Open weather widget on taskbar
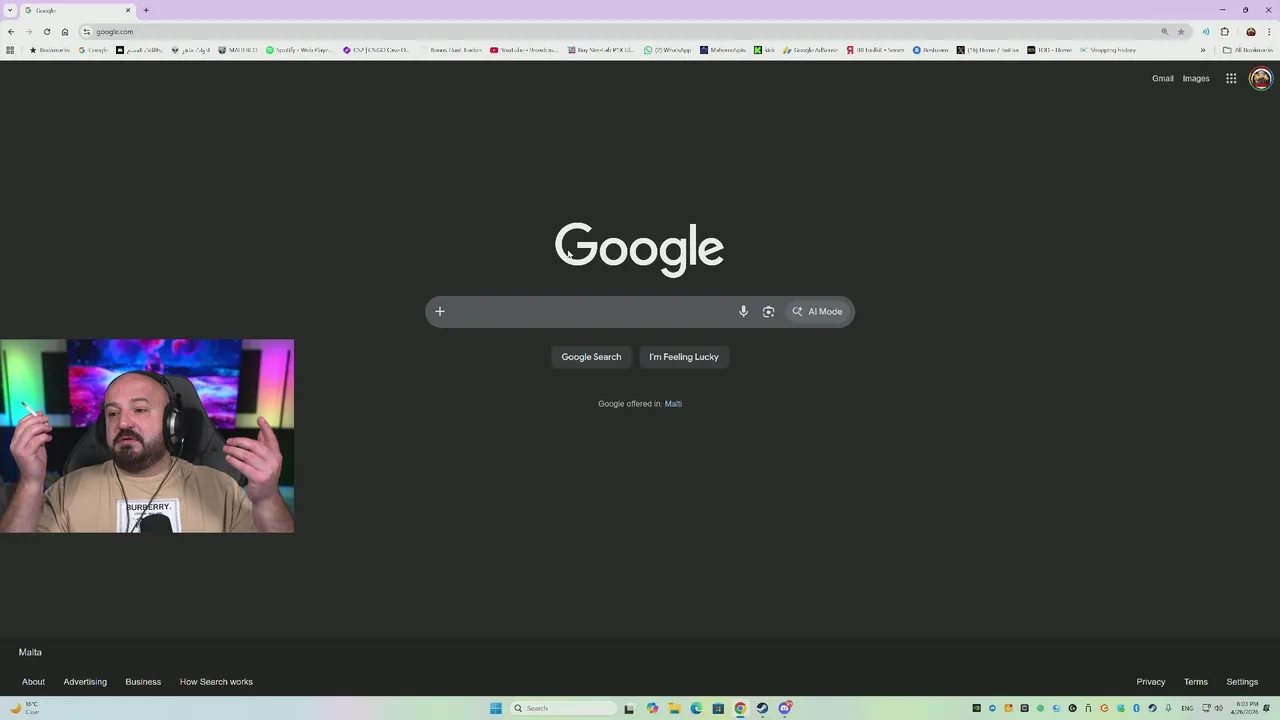 [x=24, y=708]
